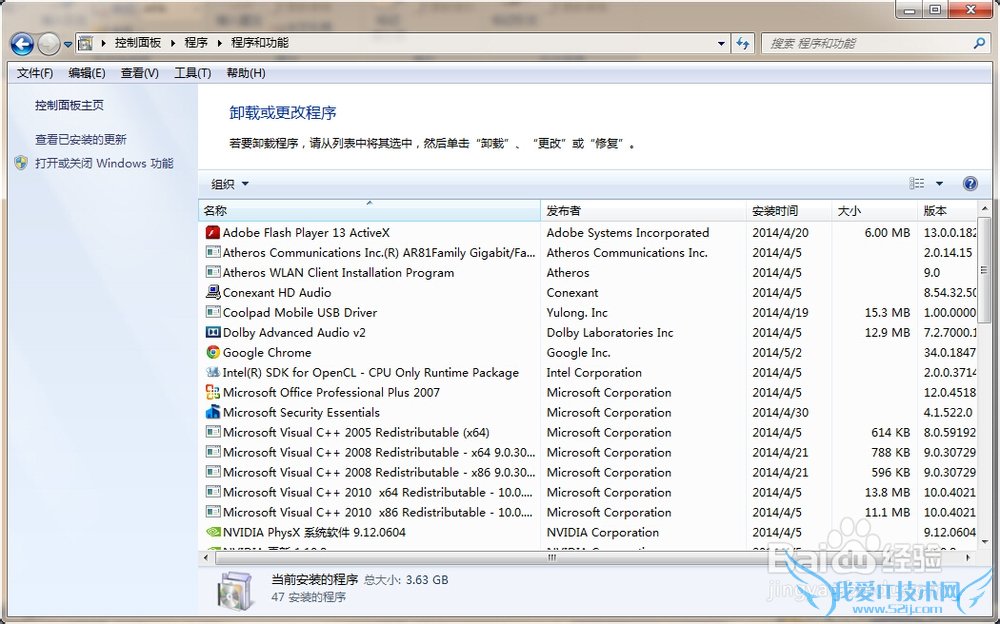Open recent pages dropdown arrow

tap(68, 45)
